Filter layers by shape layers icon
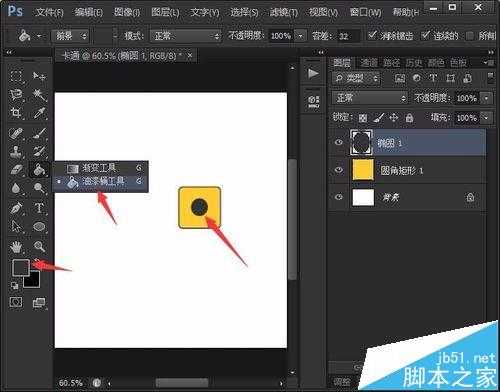Viewport: 500px width, 392px height. (x=450, y=78)
